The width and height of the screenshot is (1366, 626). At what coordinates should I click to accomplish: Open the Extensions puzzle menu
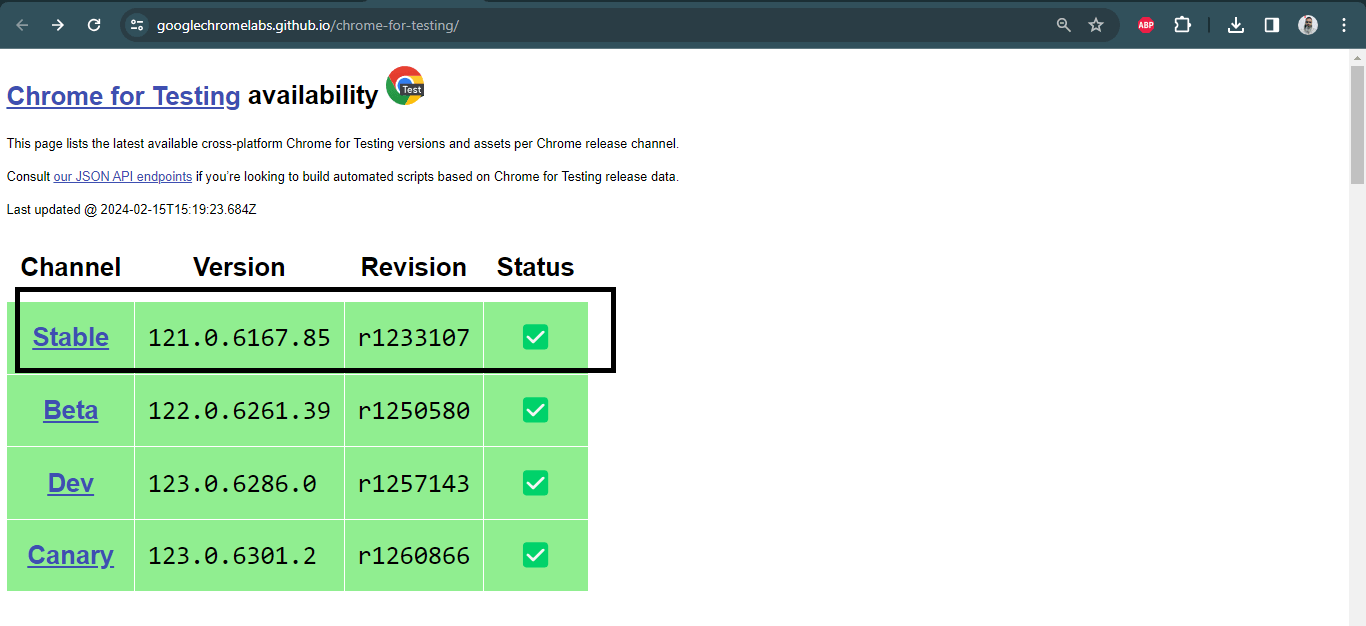pyautogui.click(x=1182, y=25)
